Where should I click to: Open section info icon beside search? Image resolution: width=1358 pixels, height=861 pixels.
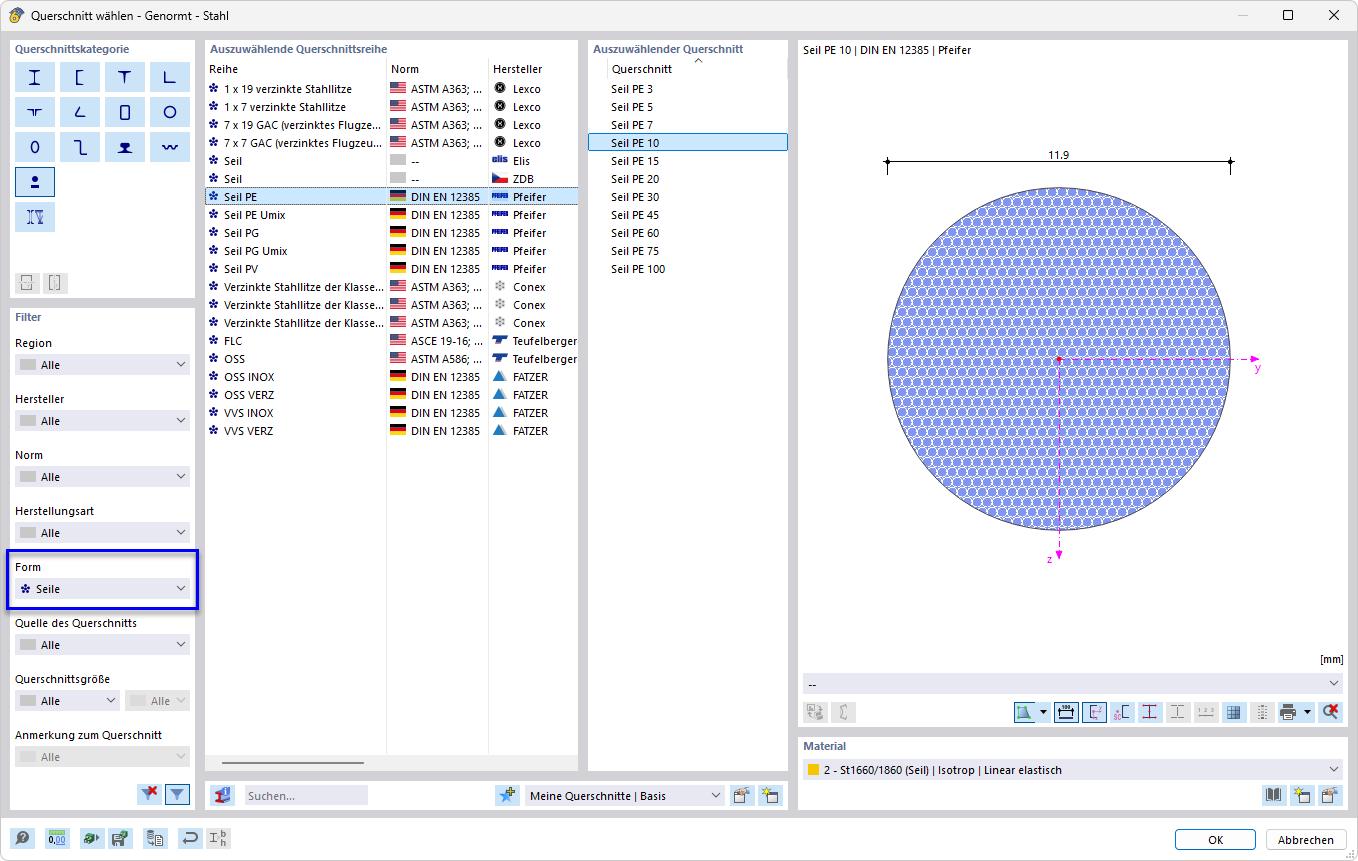tap(224, 795)
